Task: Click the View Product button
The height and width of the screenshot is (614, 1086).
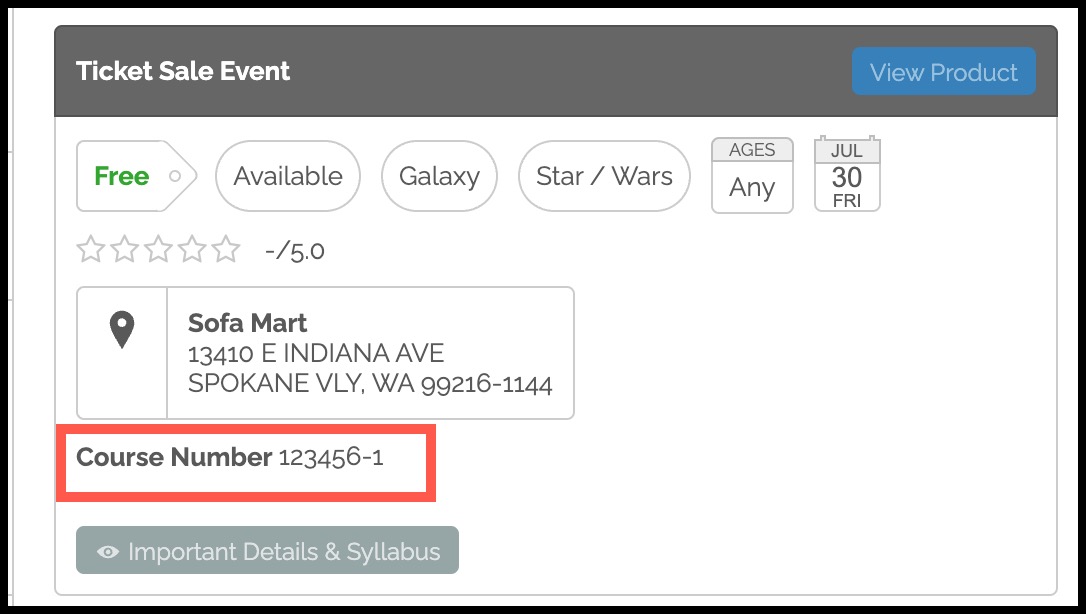Action: pos(943,71)
